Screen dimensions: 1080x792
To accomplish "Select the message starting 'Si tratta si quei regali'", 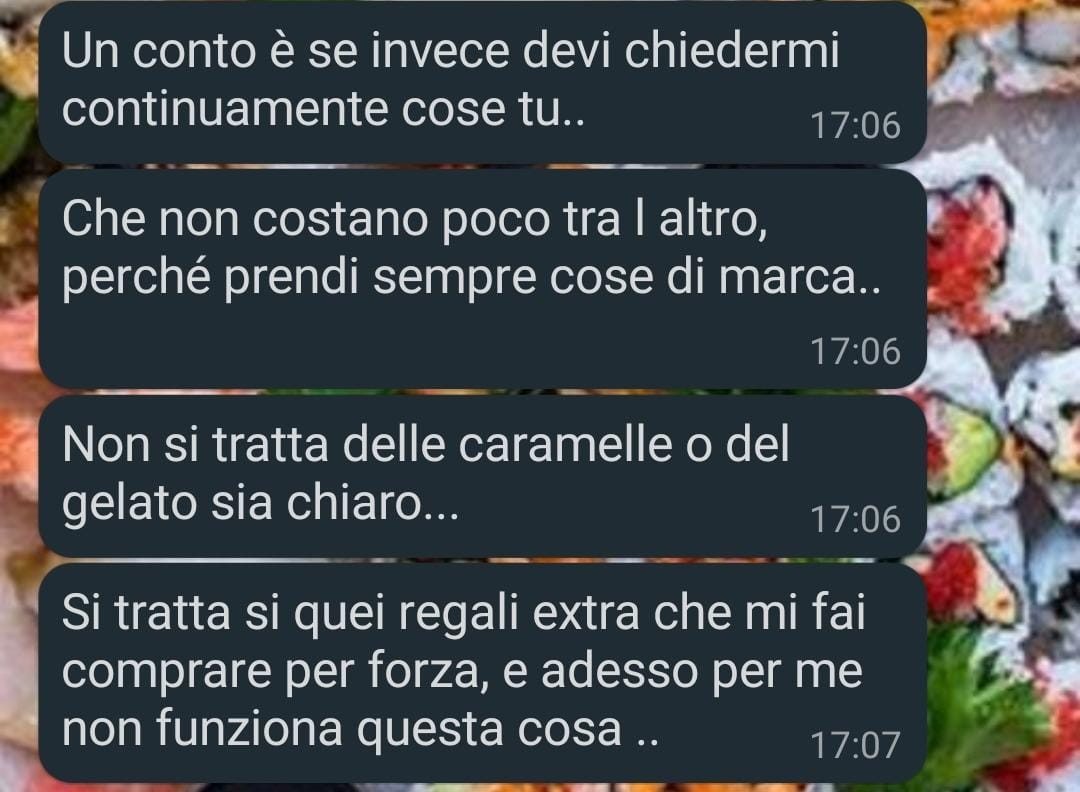I will [482, 673].
